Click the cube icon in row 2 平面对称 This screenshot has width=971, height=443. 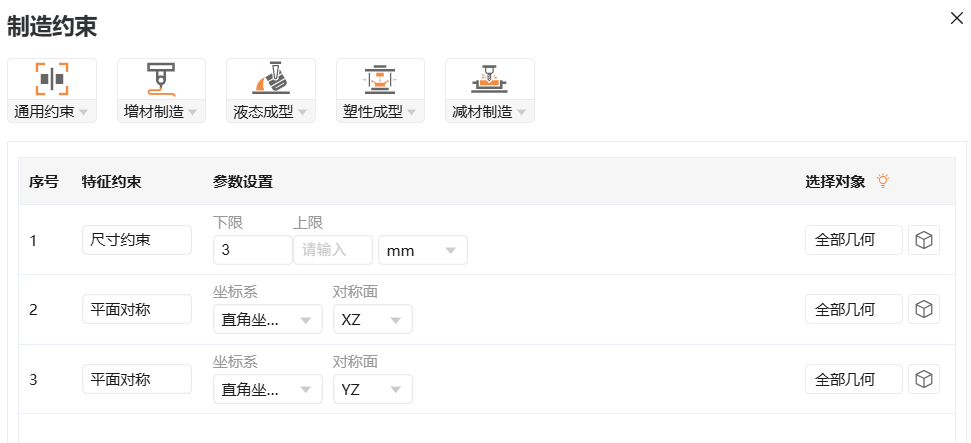click(924, 309)
